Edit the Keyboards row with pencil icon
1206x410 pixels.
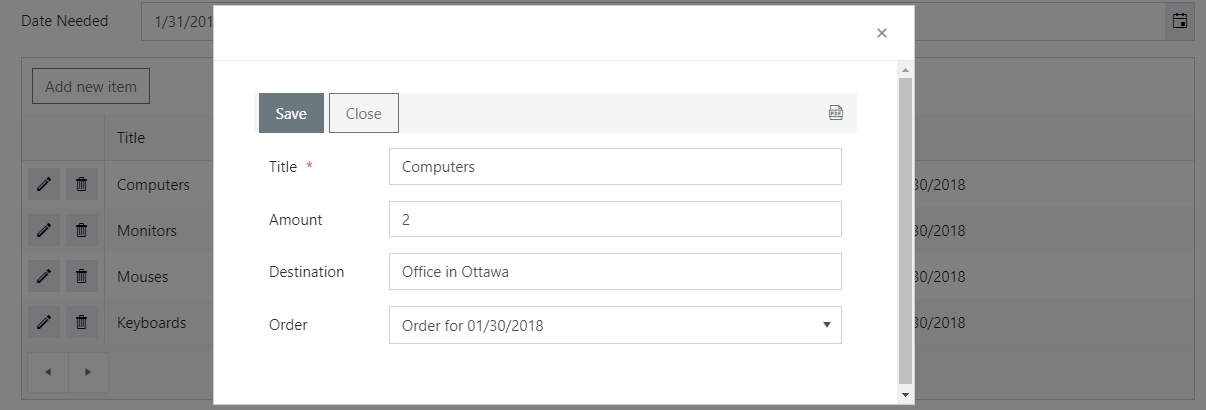[43, 322]
